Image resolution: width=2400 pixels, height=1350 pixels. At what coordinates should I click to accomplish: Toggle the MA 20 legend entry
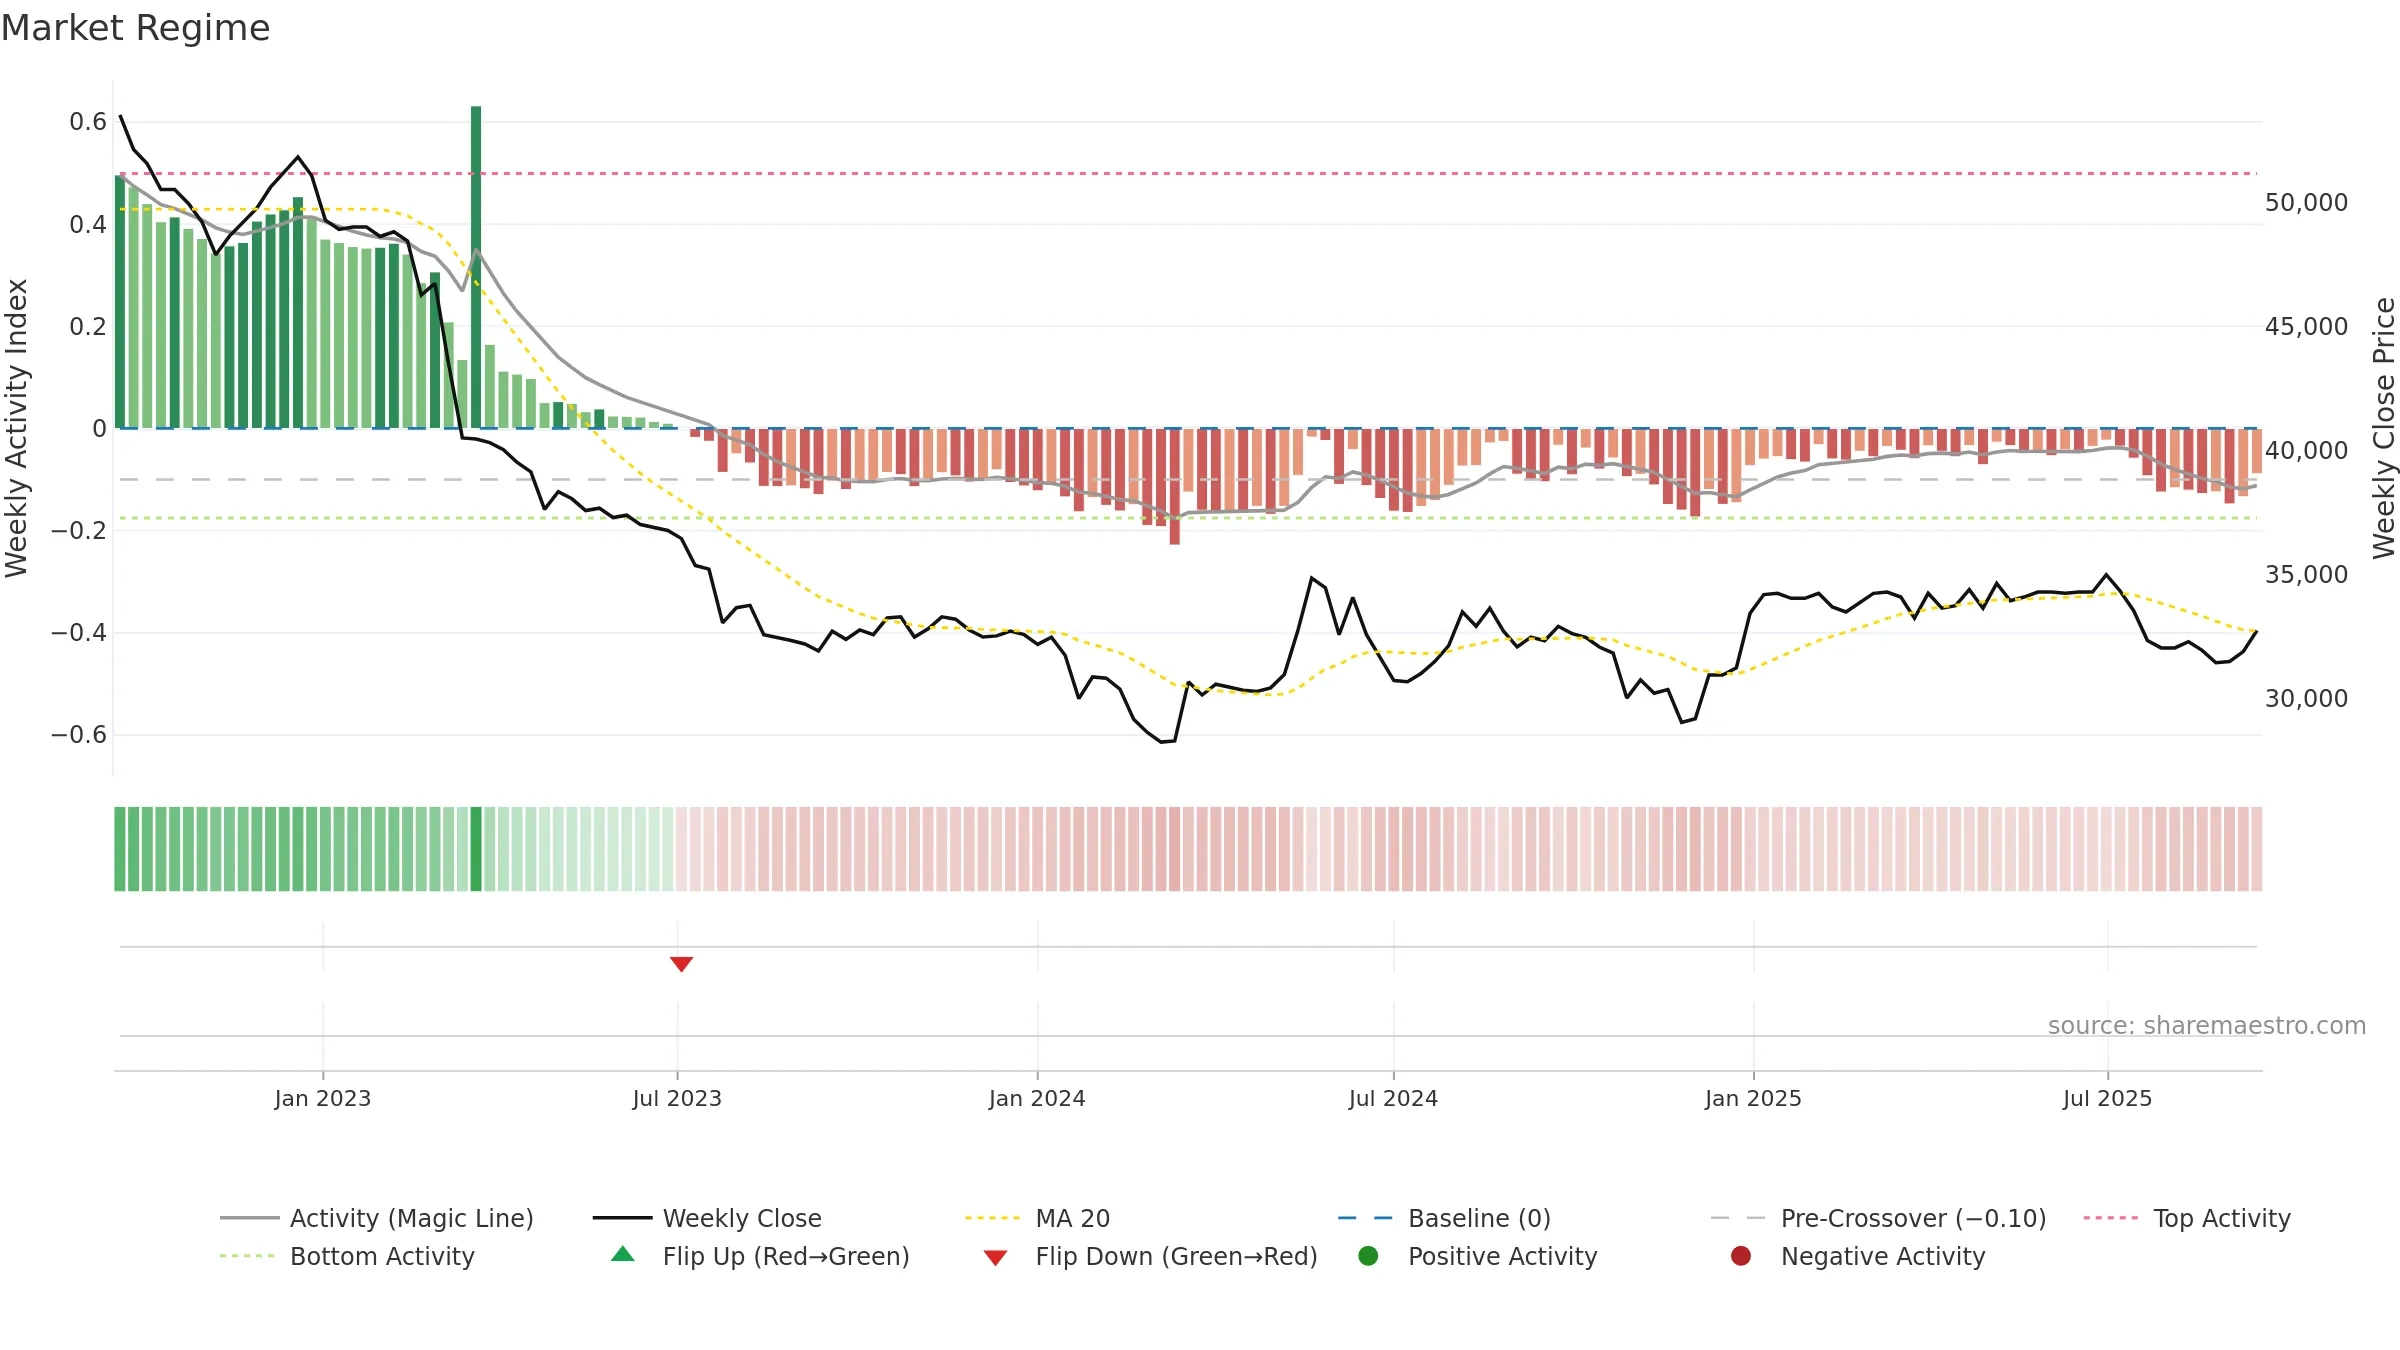point(1037,1218)
